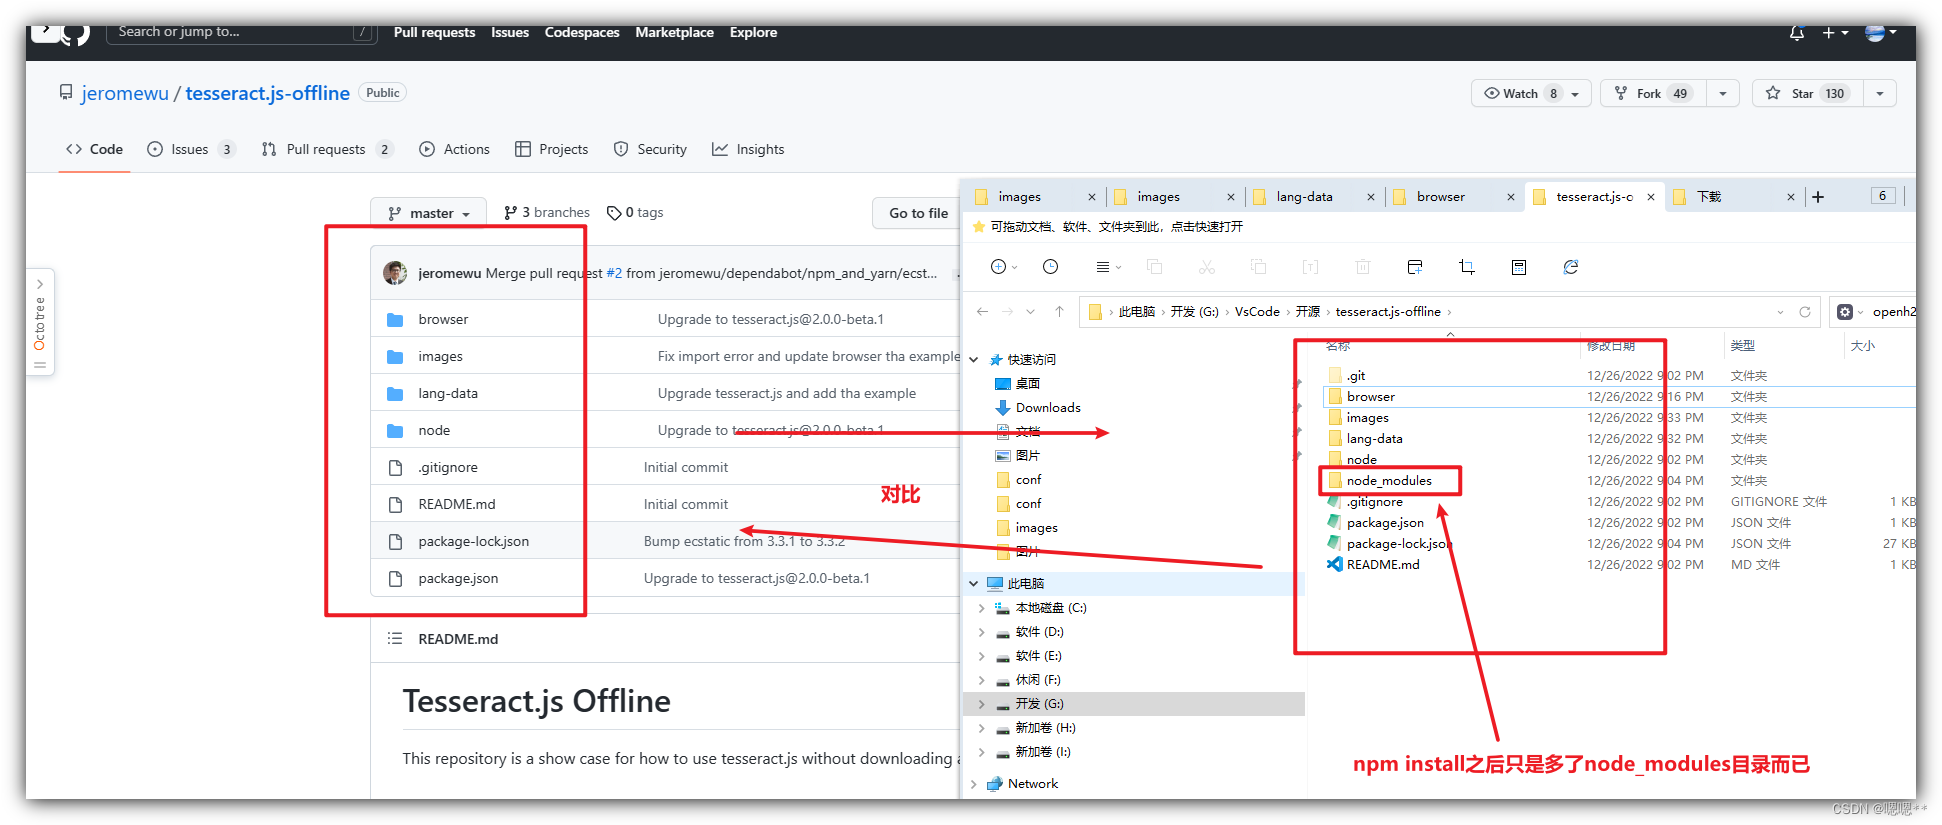Image resolution: width=1942 pixels, height=825 pixels.
Task: Refresh the explorer address bar
Action: point(1805,312)
